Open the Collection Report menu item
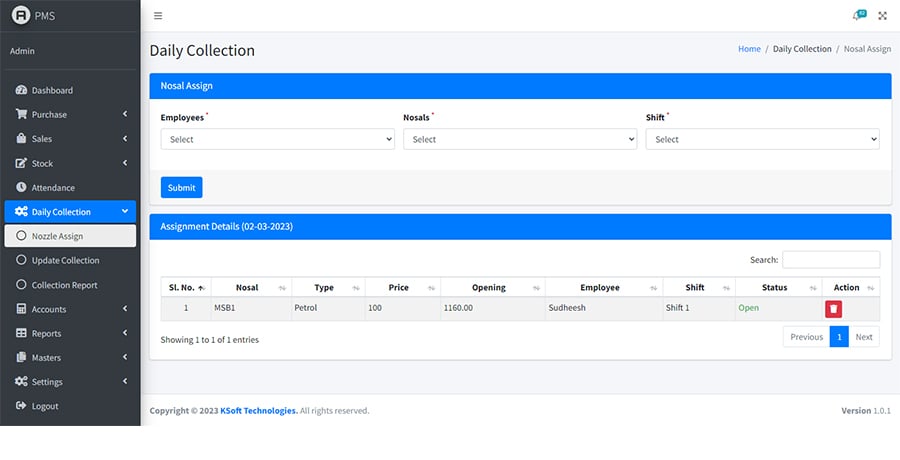The height and width of the screenshot is (460, 900). [x=64, y=285]
